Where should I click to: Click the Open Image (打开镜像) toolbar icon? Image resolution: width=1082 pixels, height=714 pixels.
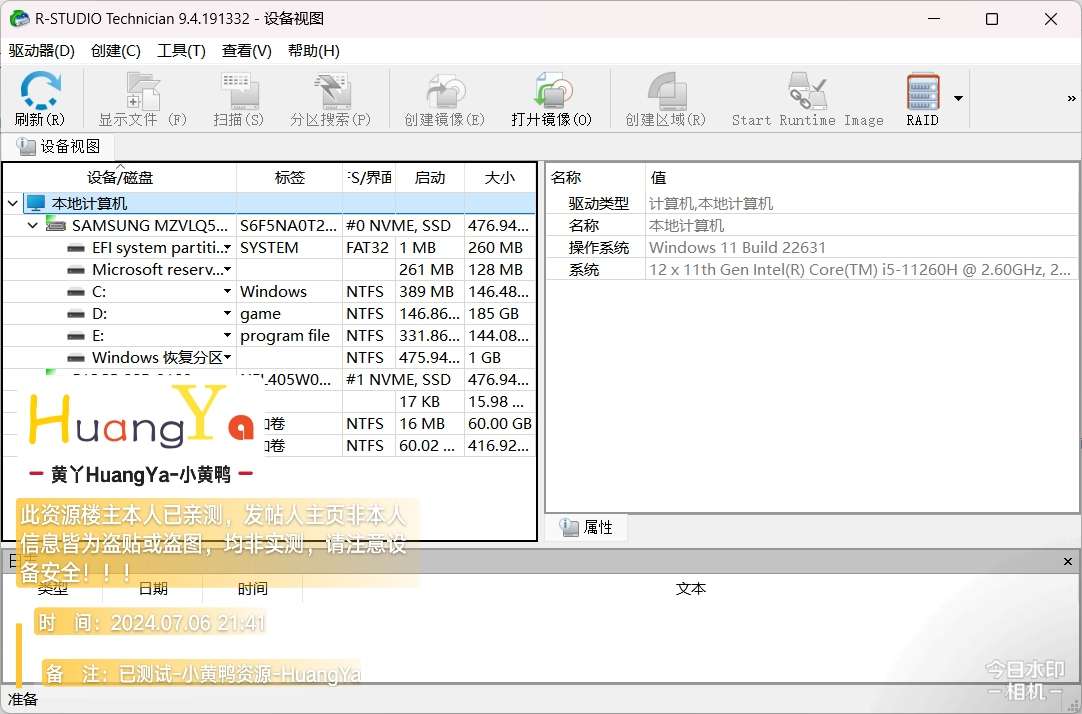552,90
